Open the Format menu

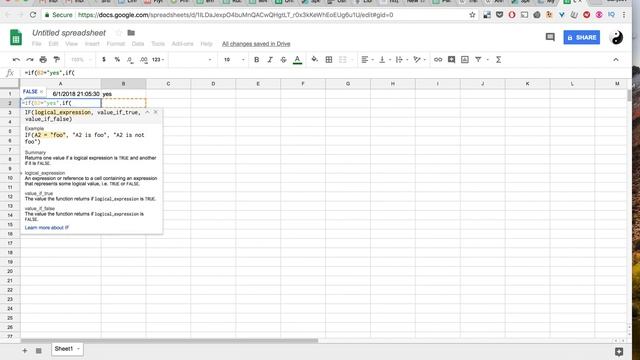[116, 44]
